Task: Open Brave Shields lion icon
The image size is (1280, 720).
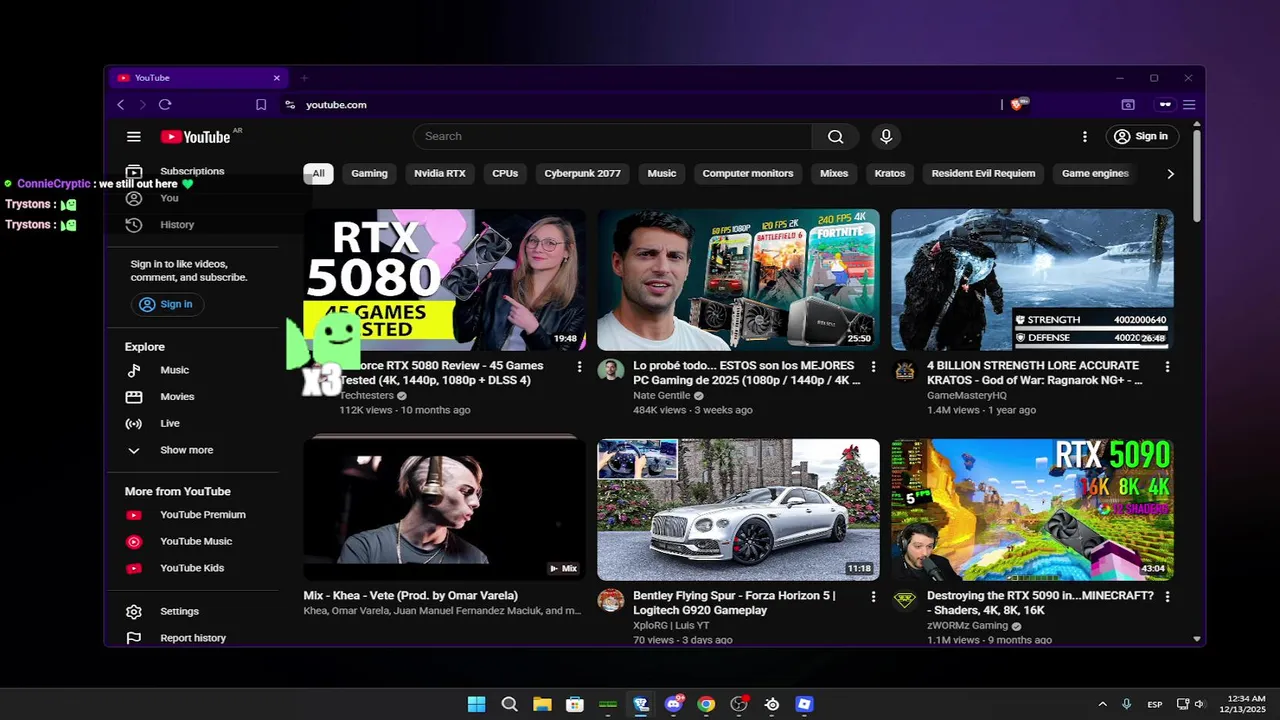Action: point(1019,104)
